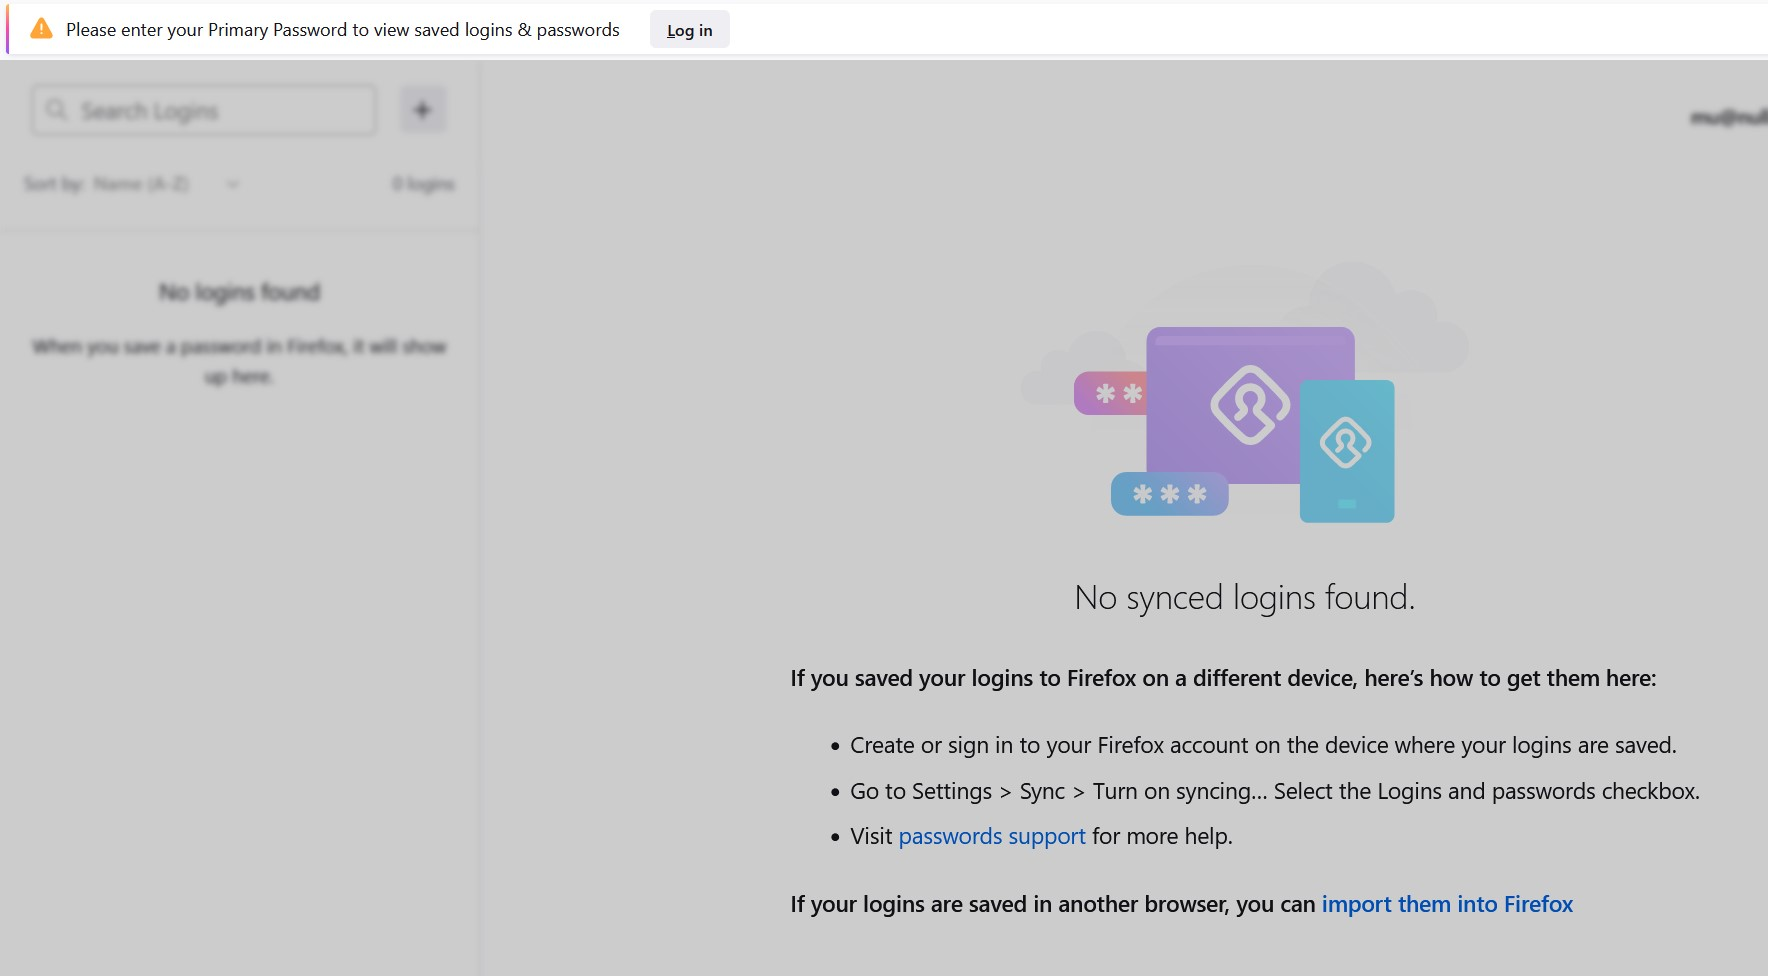
Task: Open the passwords support link
Action: (x=991, y=836)
